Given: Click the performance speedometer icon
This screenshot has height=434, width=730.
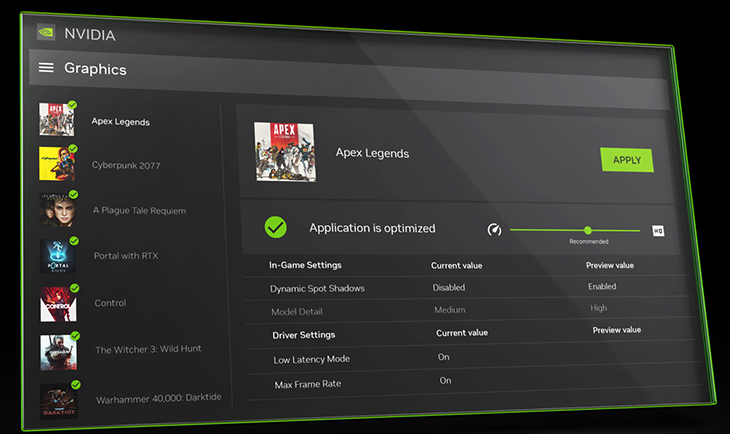Looking at the screenshot, I should [x=494, y=230].
